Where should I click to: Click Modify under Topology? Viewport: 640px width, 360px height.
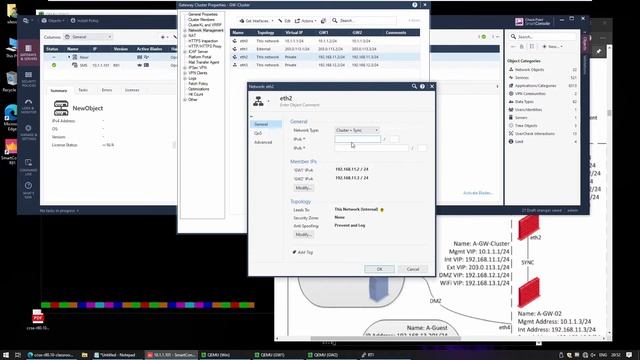point(303,235)
